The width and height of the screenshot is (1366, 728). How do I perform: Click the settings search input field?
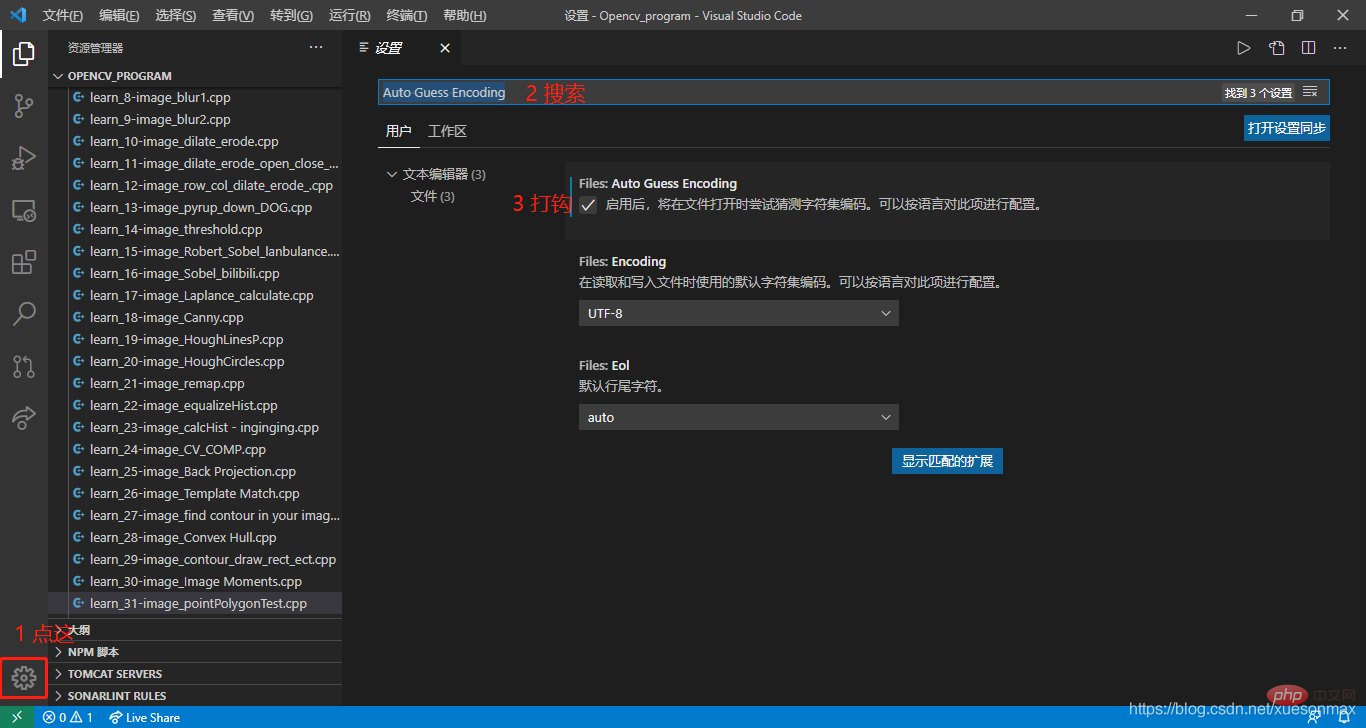pos(800,92)
